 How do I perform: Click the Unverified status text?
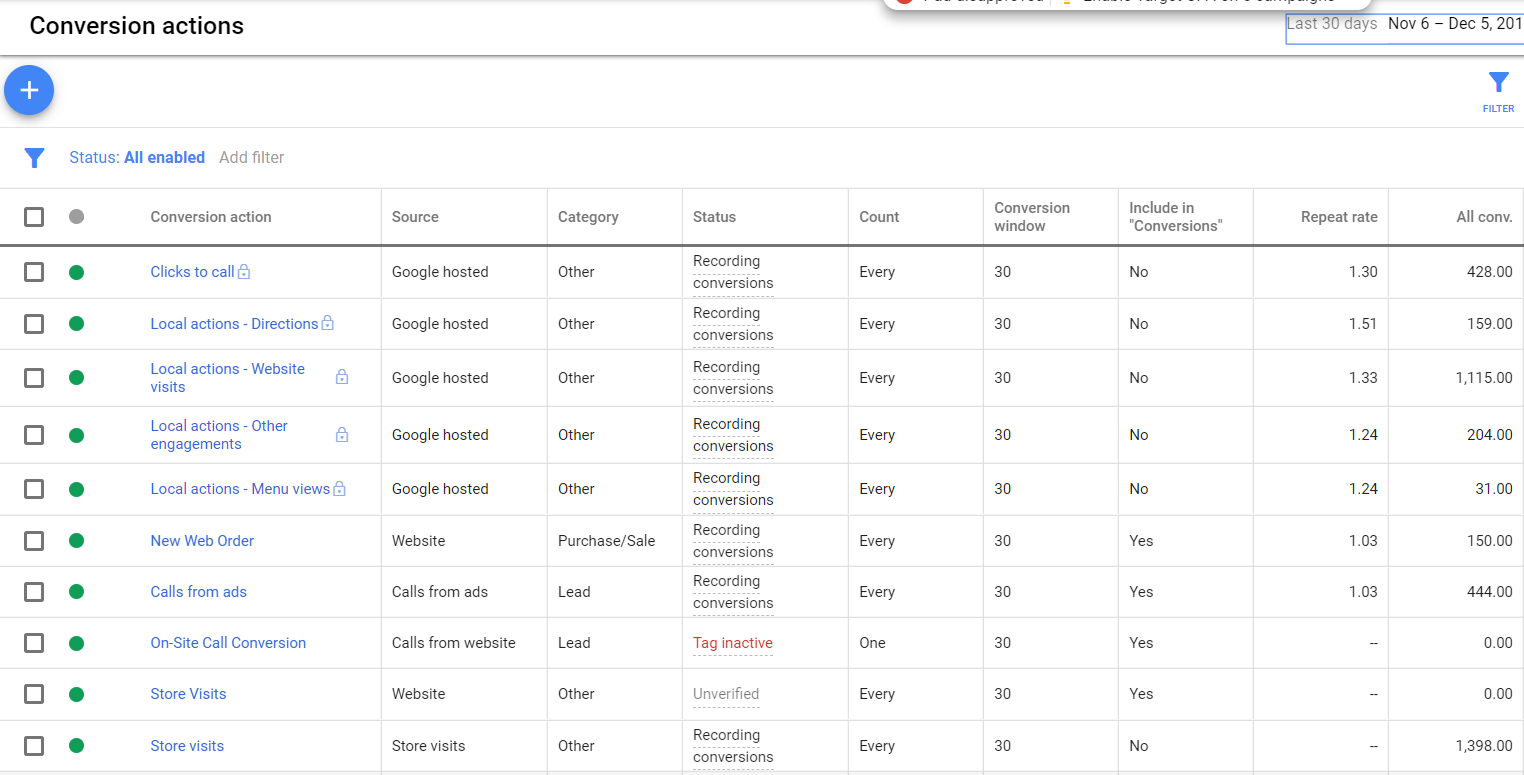[726, 694]
